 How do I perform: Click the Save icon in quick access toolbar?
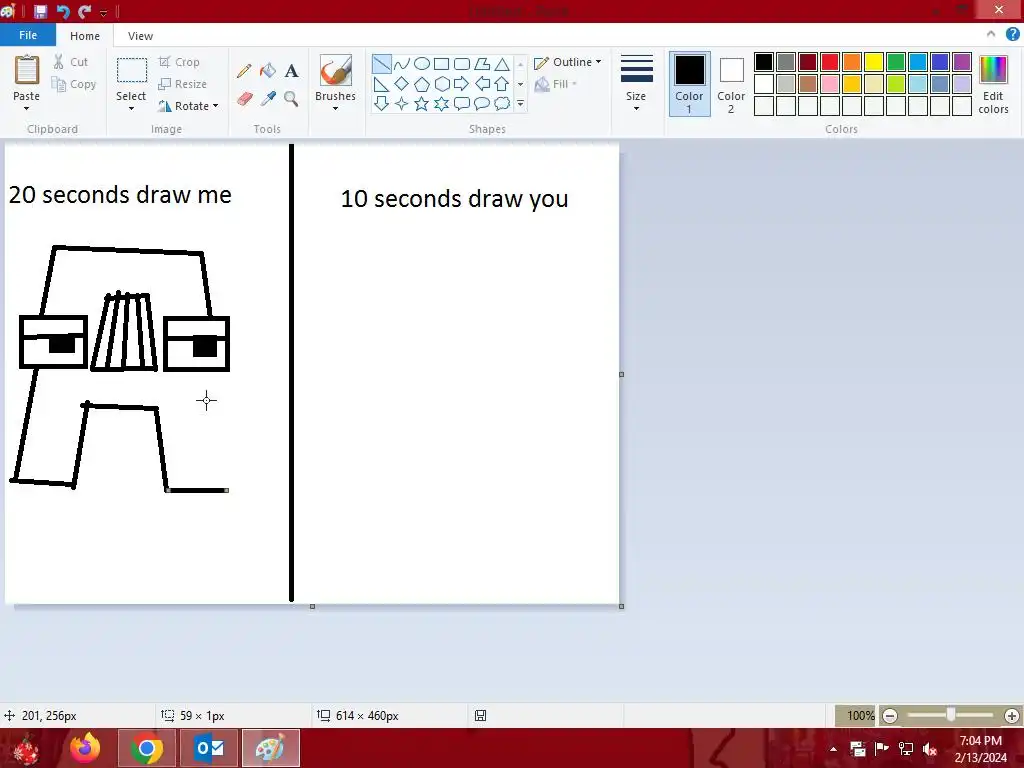click(x=40, y=11)
